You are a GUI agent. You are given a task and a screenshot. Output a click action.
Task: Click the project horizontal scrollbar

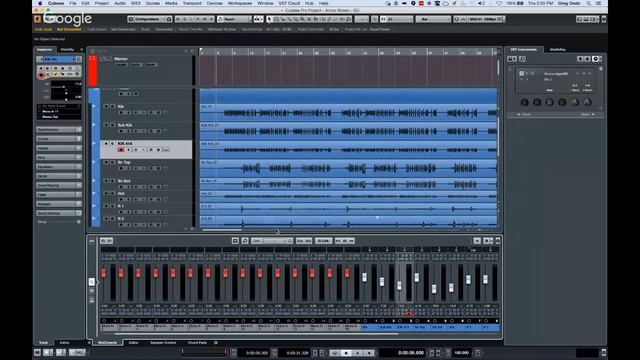click(222, 230)
